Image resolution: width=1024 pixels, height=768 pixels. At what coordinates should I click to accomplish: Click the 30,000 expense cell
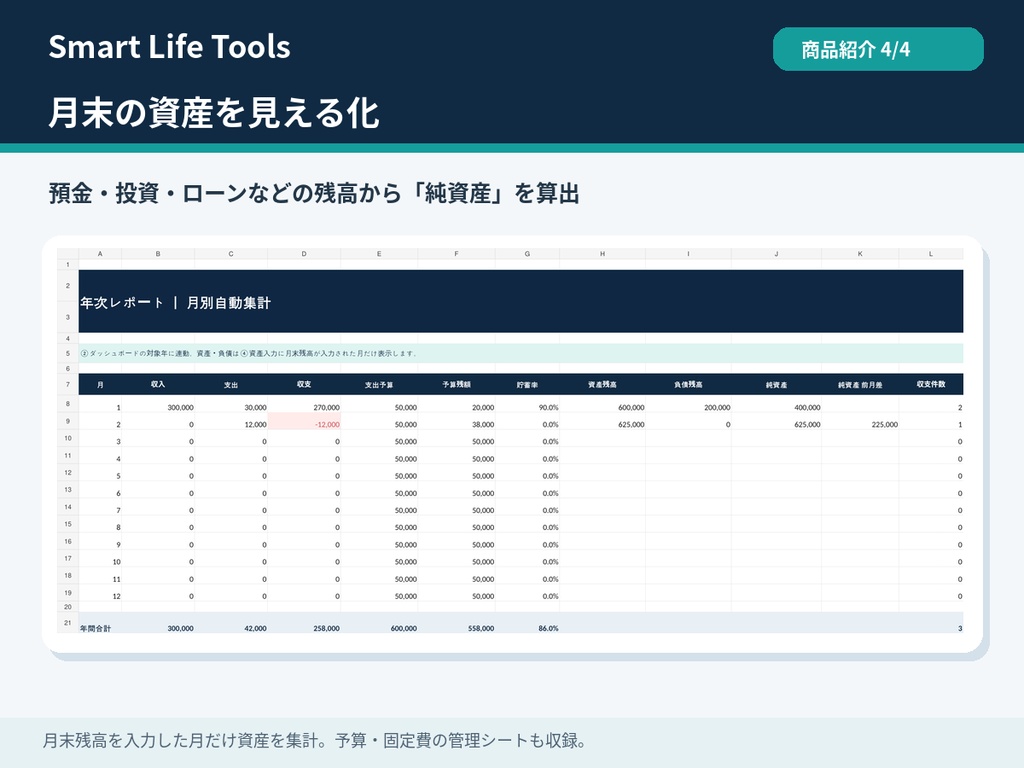pos(231,405)
